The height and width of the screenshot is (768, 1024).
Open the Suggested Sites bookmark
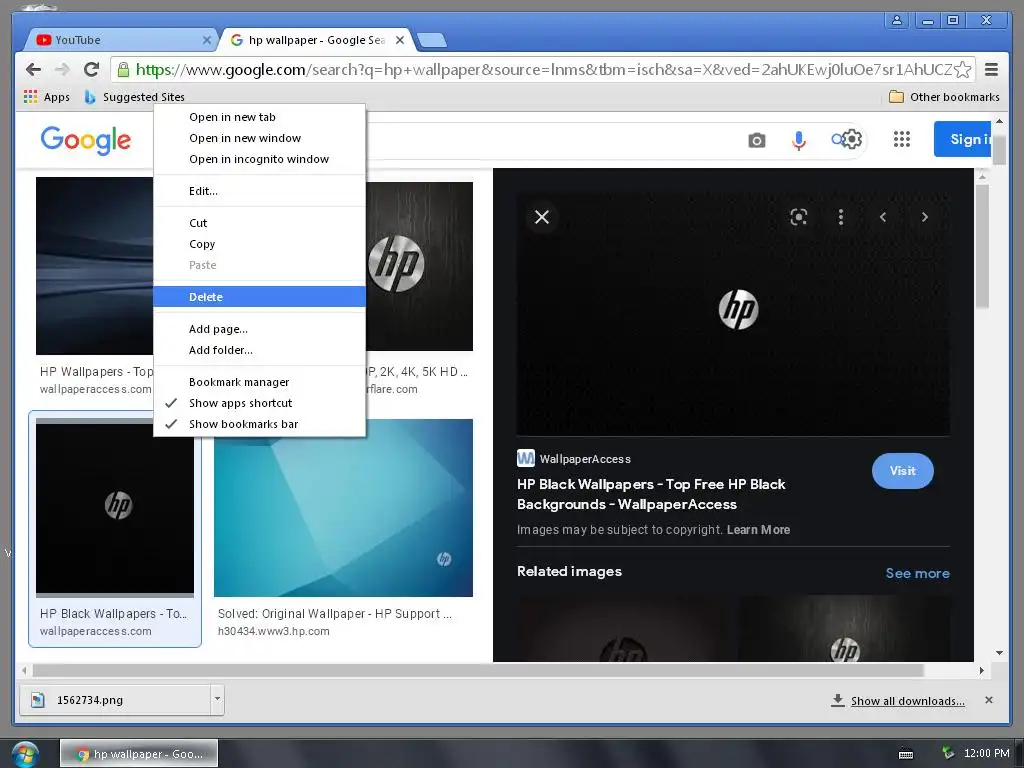(x=135, y=97)
